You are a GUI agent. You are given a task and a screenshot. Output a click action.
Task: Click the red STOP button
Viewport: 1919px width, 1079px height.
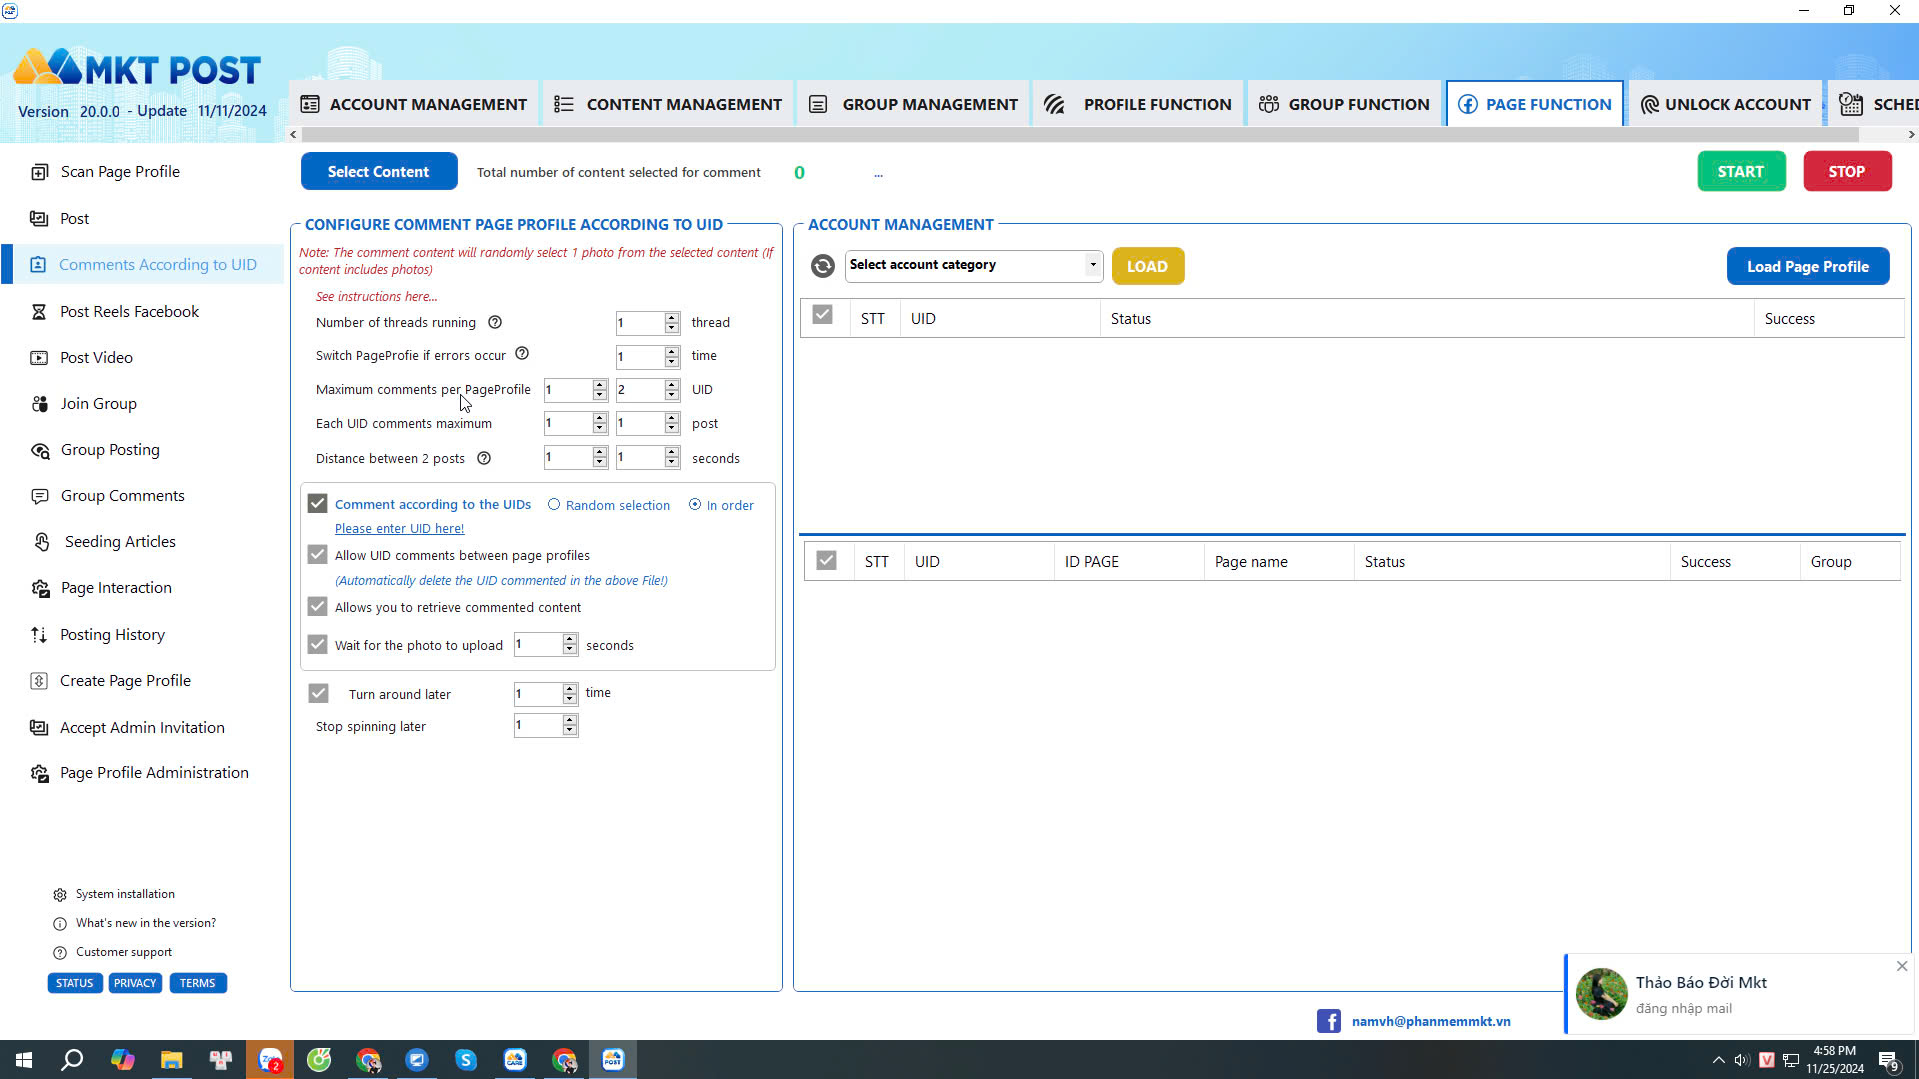click(1847, 171)
